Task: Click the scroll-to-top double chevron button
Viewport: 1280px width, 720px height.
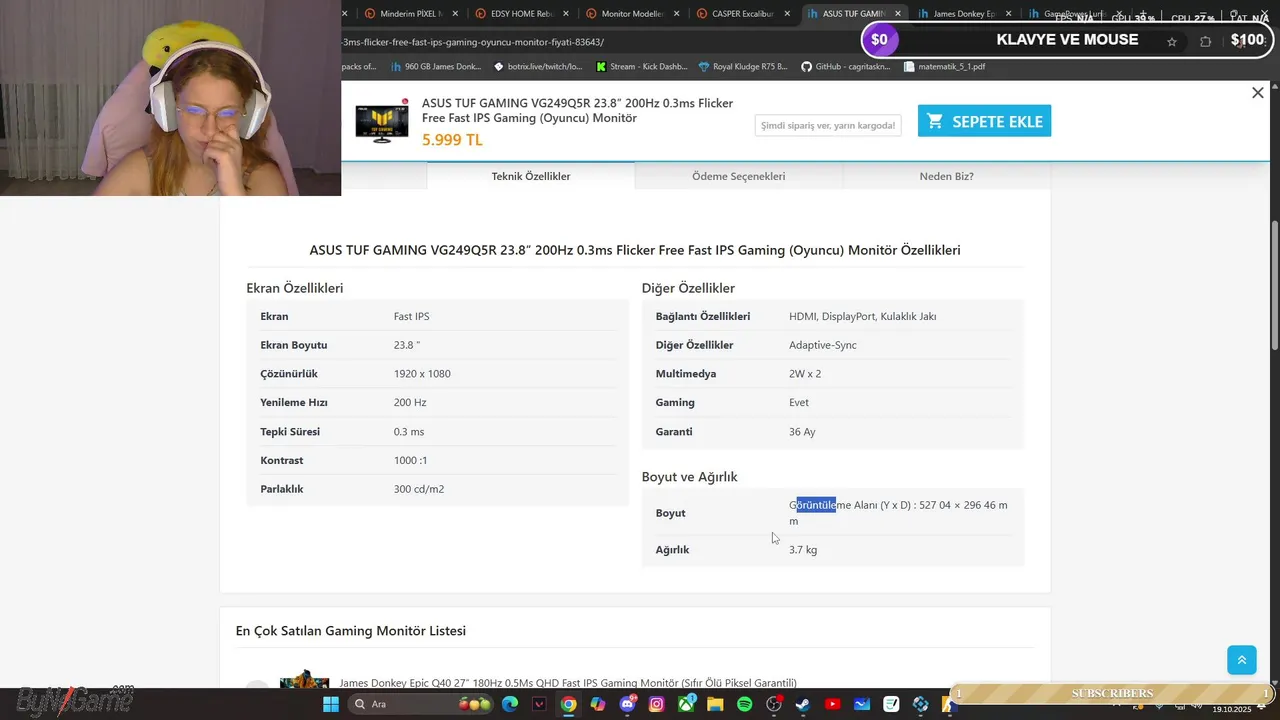Action: click(x=1242, y=660)
